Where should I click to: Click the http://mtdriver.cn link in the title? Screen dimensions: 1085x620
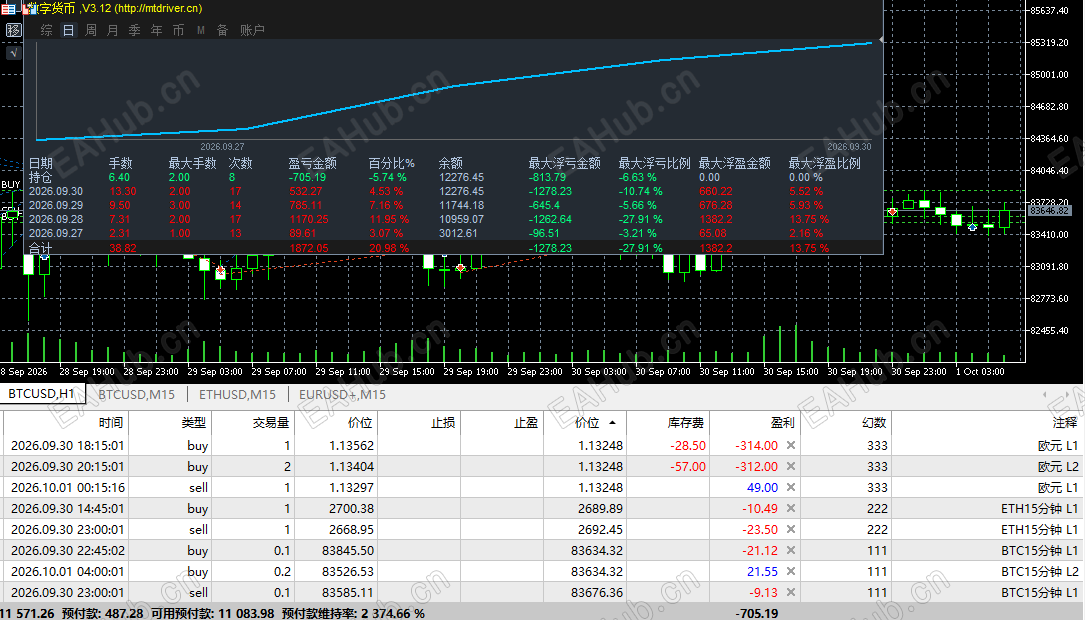tap(158, 8)
